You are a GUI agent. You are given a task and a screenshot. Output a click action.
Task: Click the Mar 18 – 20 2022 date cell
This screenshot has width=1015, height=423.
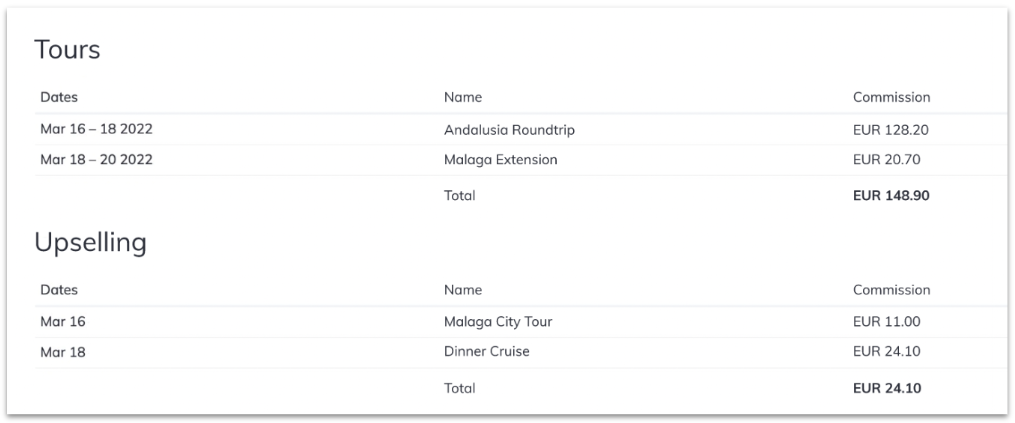[x=96, y=160]
